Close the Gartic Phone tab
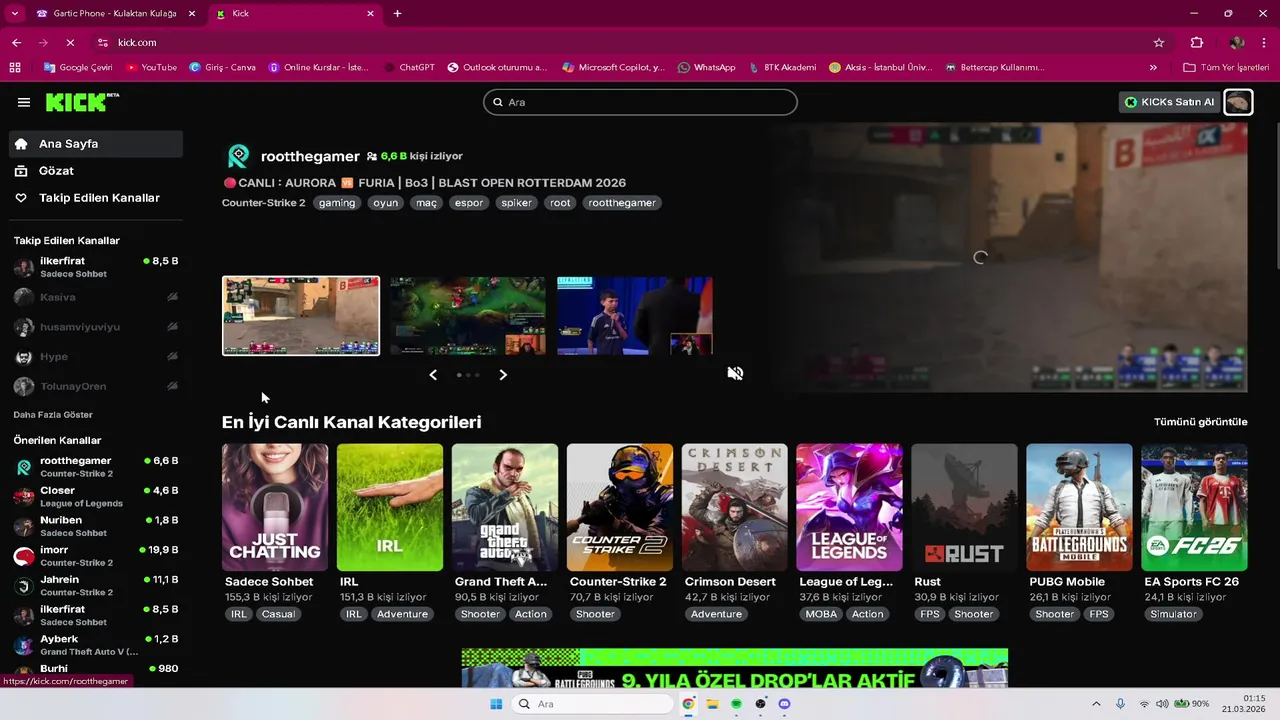 coord(192,14)
